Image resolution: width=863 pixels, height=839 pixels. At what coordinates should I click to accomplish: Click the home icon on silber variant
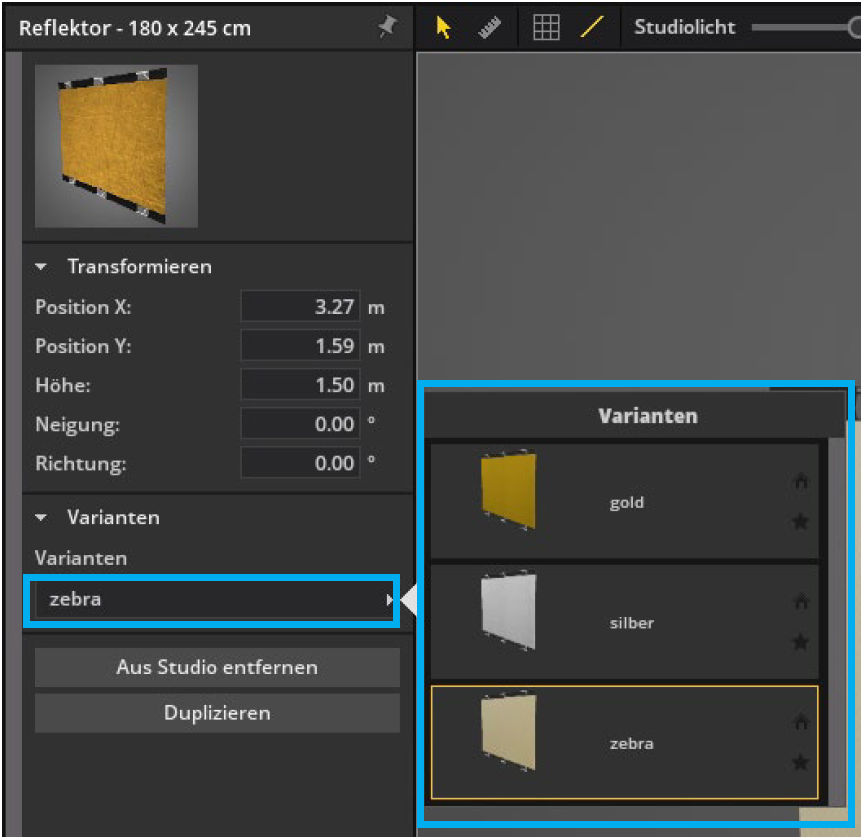[x=800, y=602]
